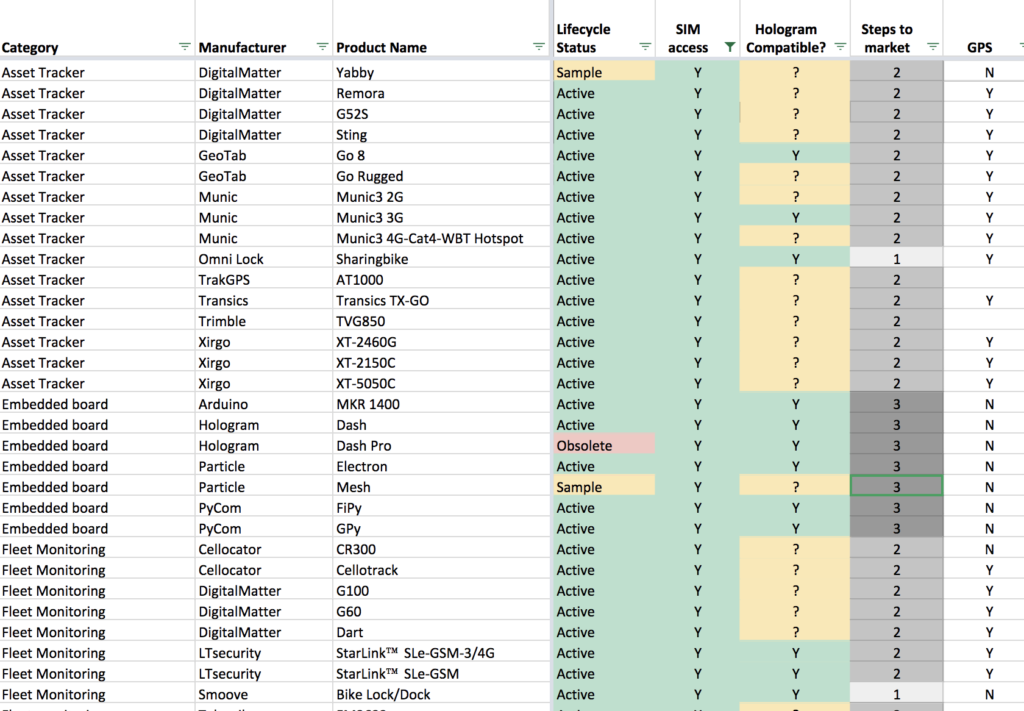Select the Munic3 2G cell
The width and height of the screenshot is (1024, 711).
[x=441, y=197]
